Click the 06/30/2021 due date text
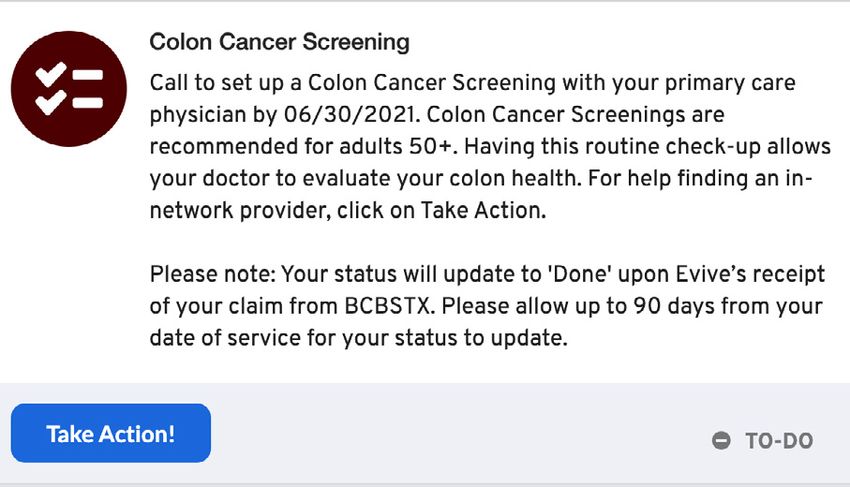This screenshot has height=487, width=850. click(x=349, y=114)
